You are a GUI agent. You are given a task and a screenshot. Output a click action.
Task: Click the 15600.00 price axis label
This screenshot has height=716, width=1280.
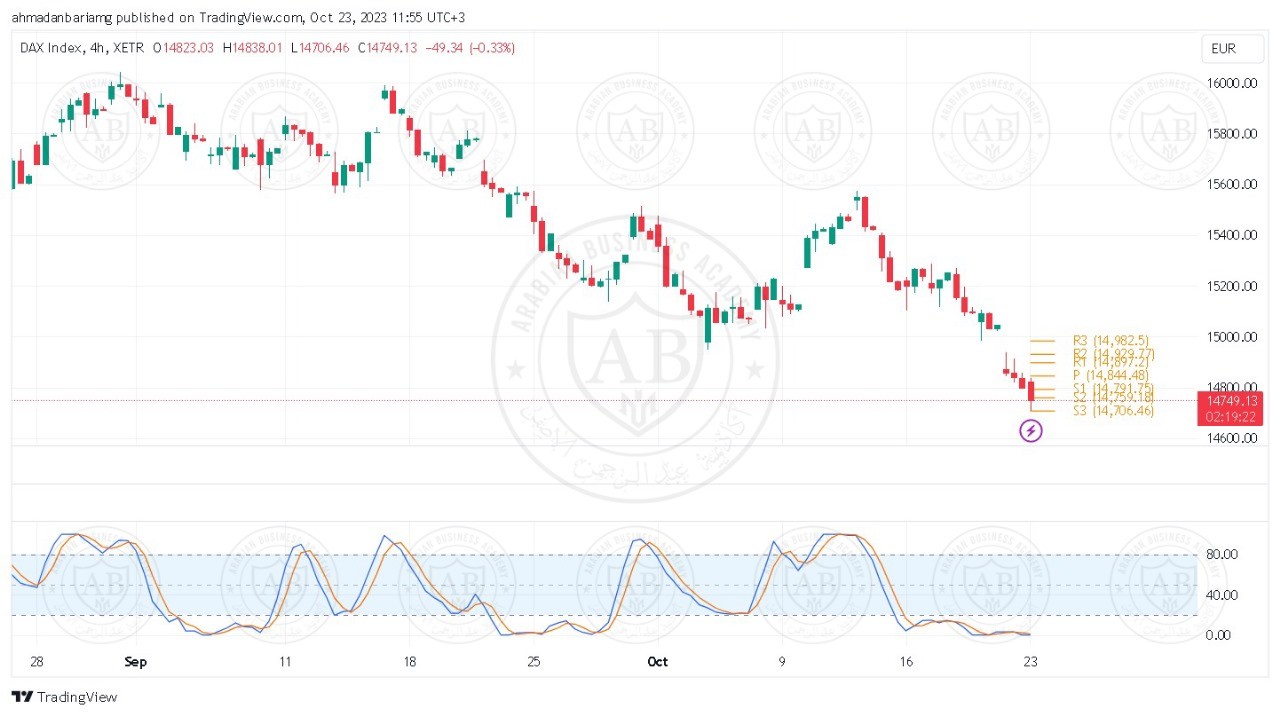pyautogui.click(x=1230, y=185)
